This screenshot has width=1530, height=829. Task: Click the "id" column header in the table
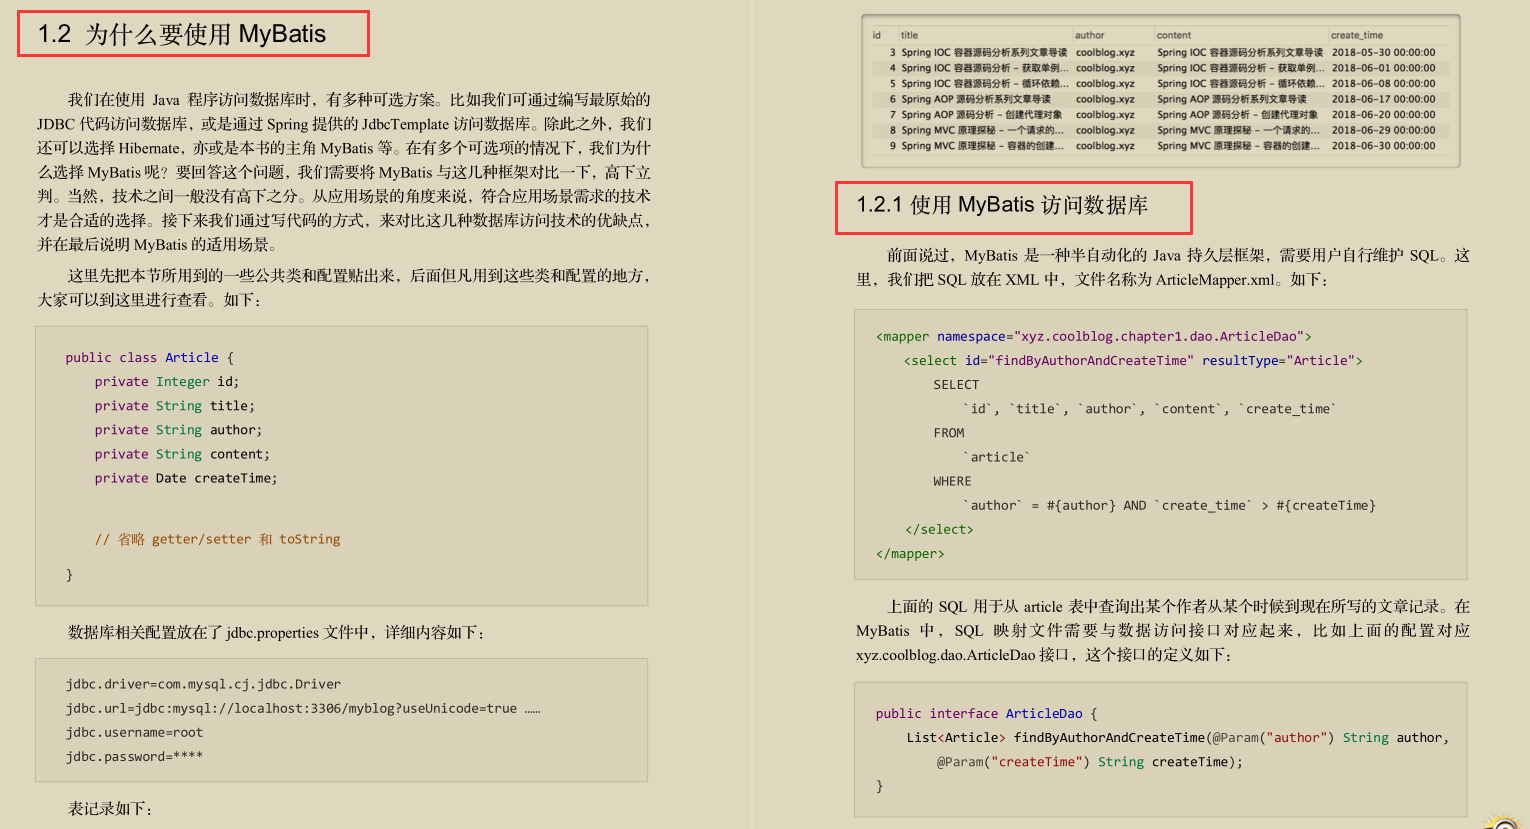(877, 35)
